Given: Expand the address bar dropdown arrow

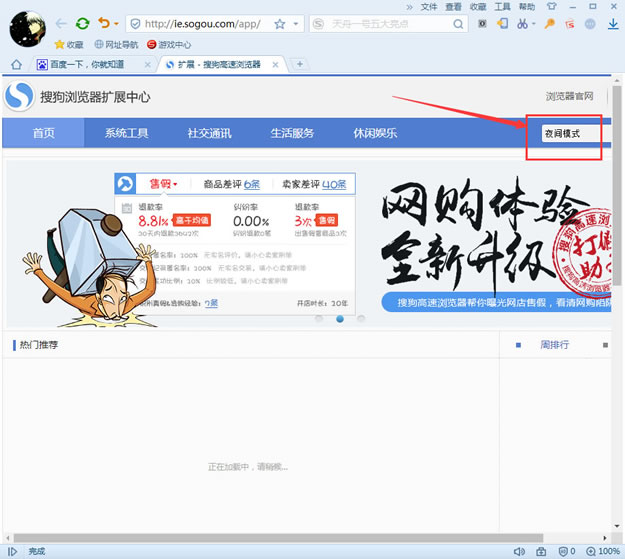Looking at the screenshot, I should (296, 24).
